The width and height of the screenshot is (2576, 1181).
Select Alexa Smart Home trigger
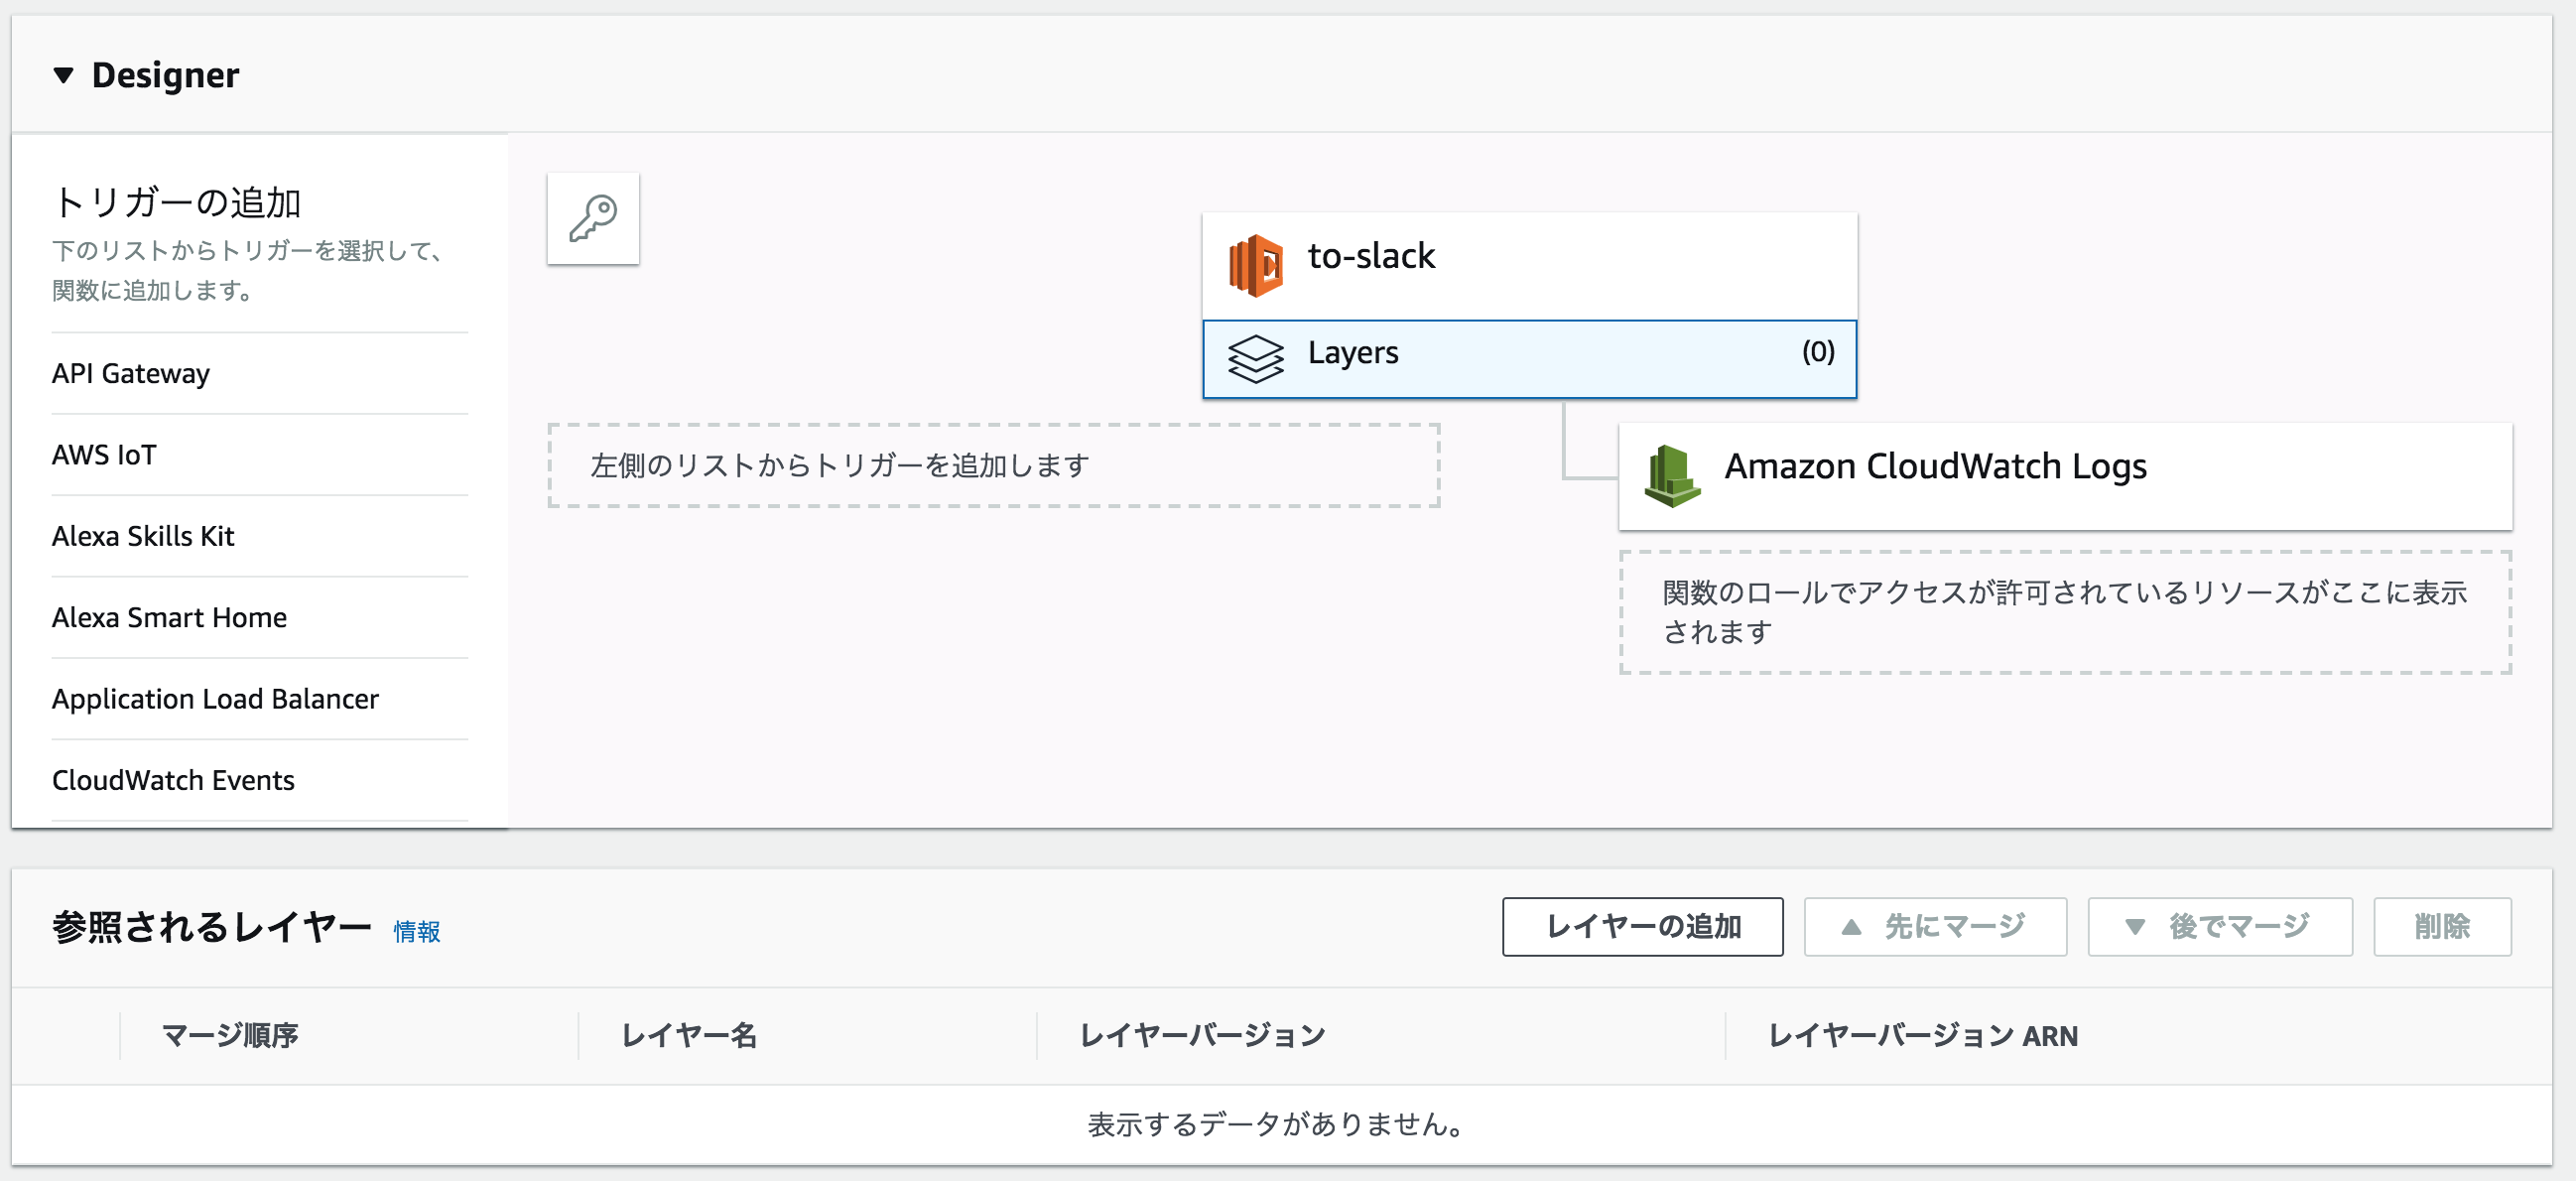(168, 617)
